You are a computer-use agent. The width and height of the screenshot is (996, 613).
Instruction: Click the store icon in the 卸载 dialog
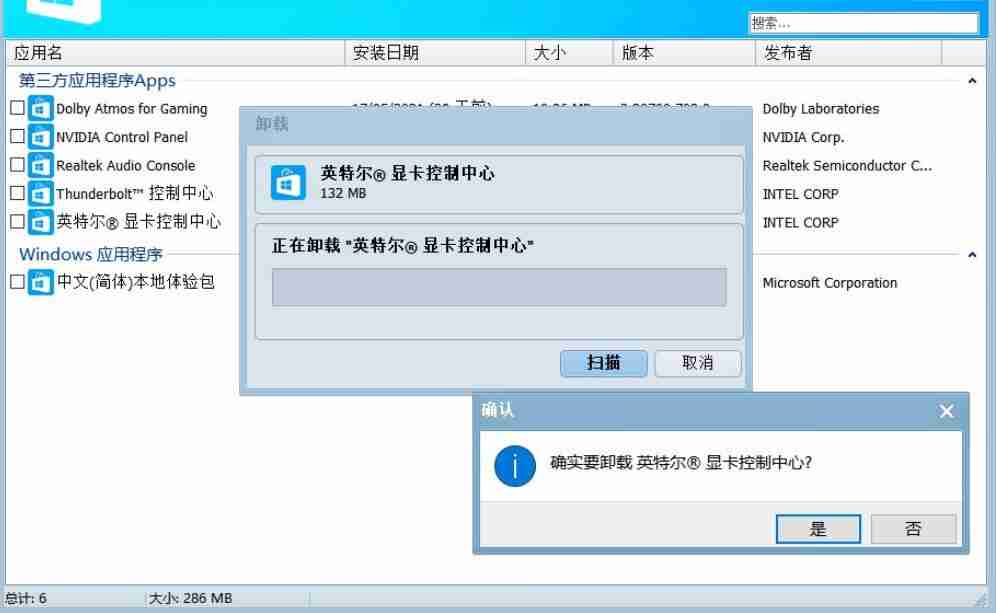288,182
